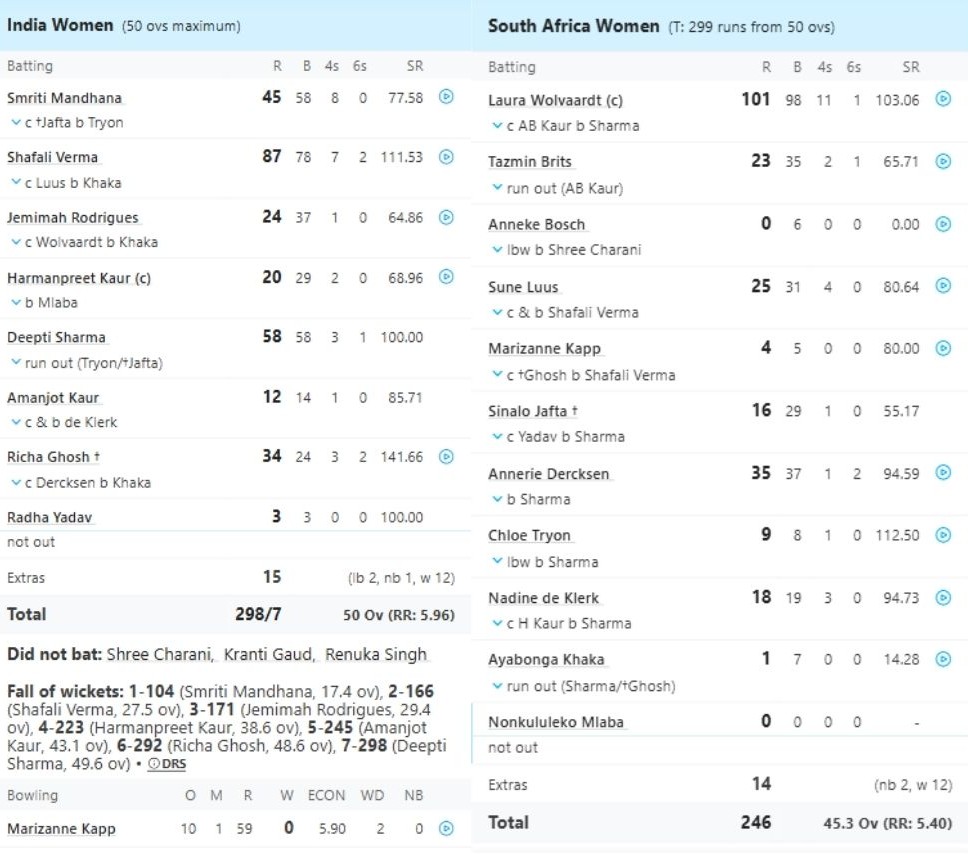The width and height of the screenshot is (968, 854).
Task: Play Smriti Mandhana's batting video highlights
Action: point(447,97)
